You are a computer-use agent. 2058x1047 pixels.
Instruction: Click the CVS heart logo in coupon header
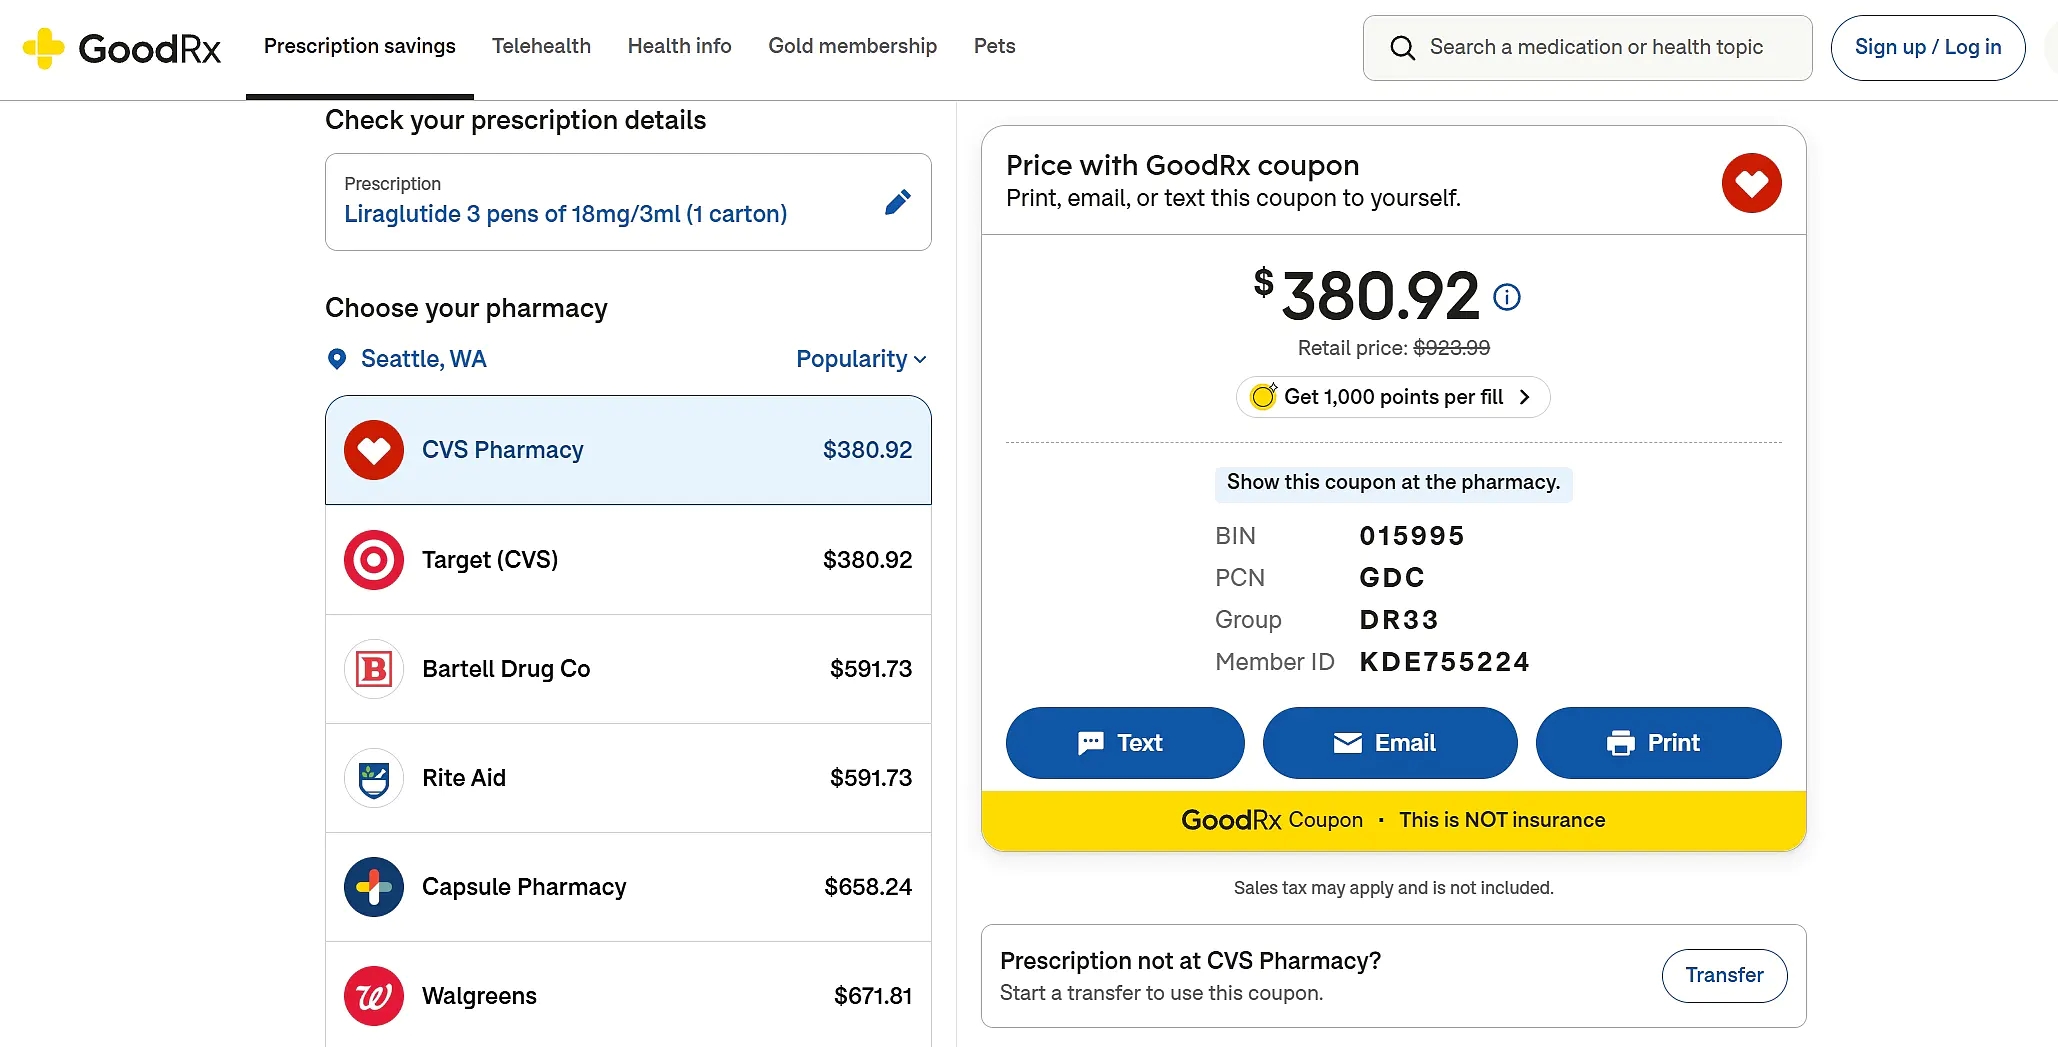1751,183
